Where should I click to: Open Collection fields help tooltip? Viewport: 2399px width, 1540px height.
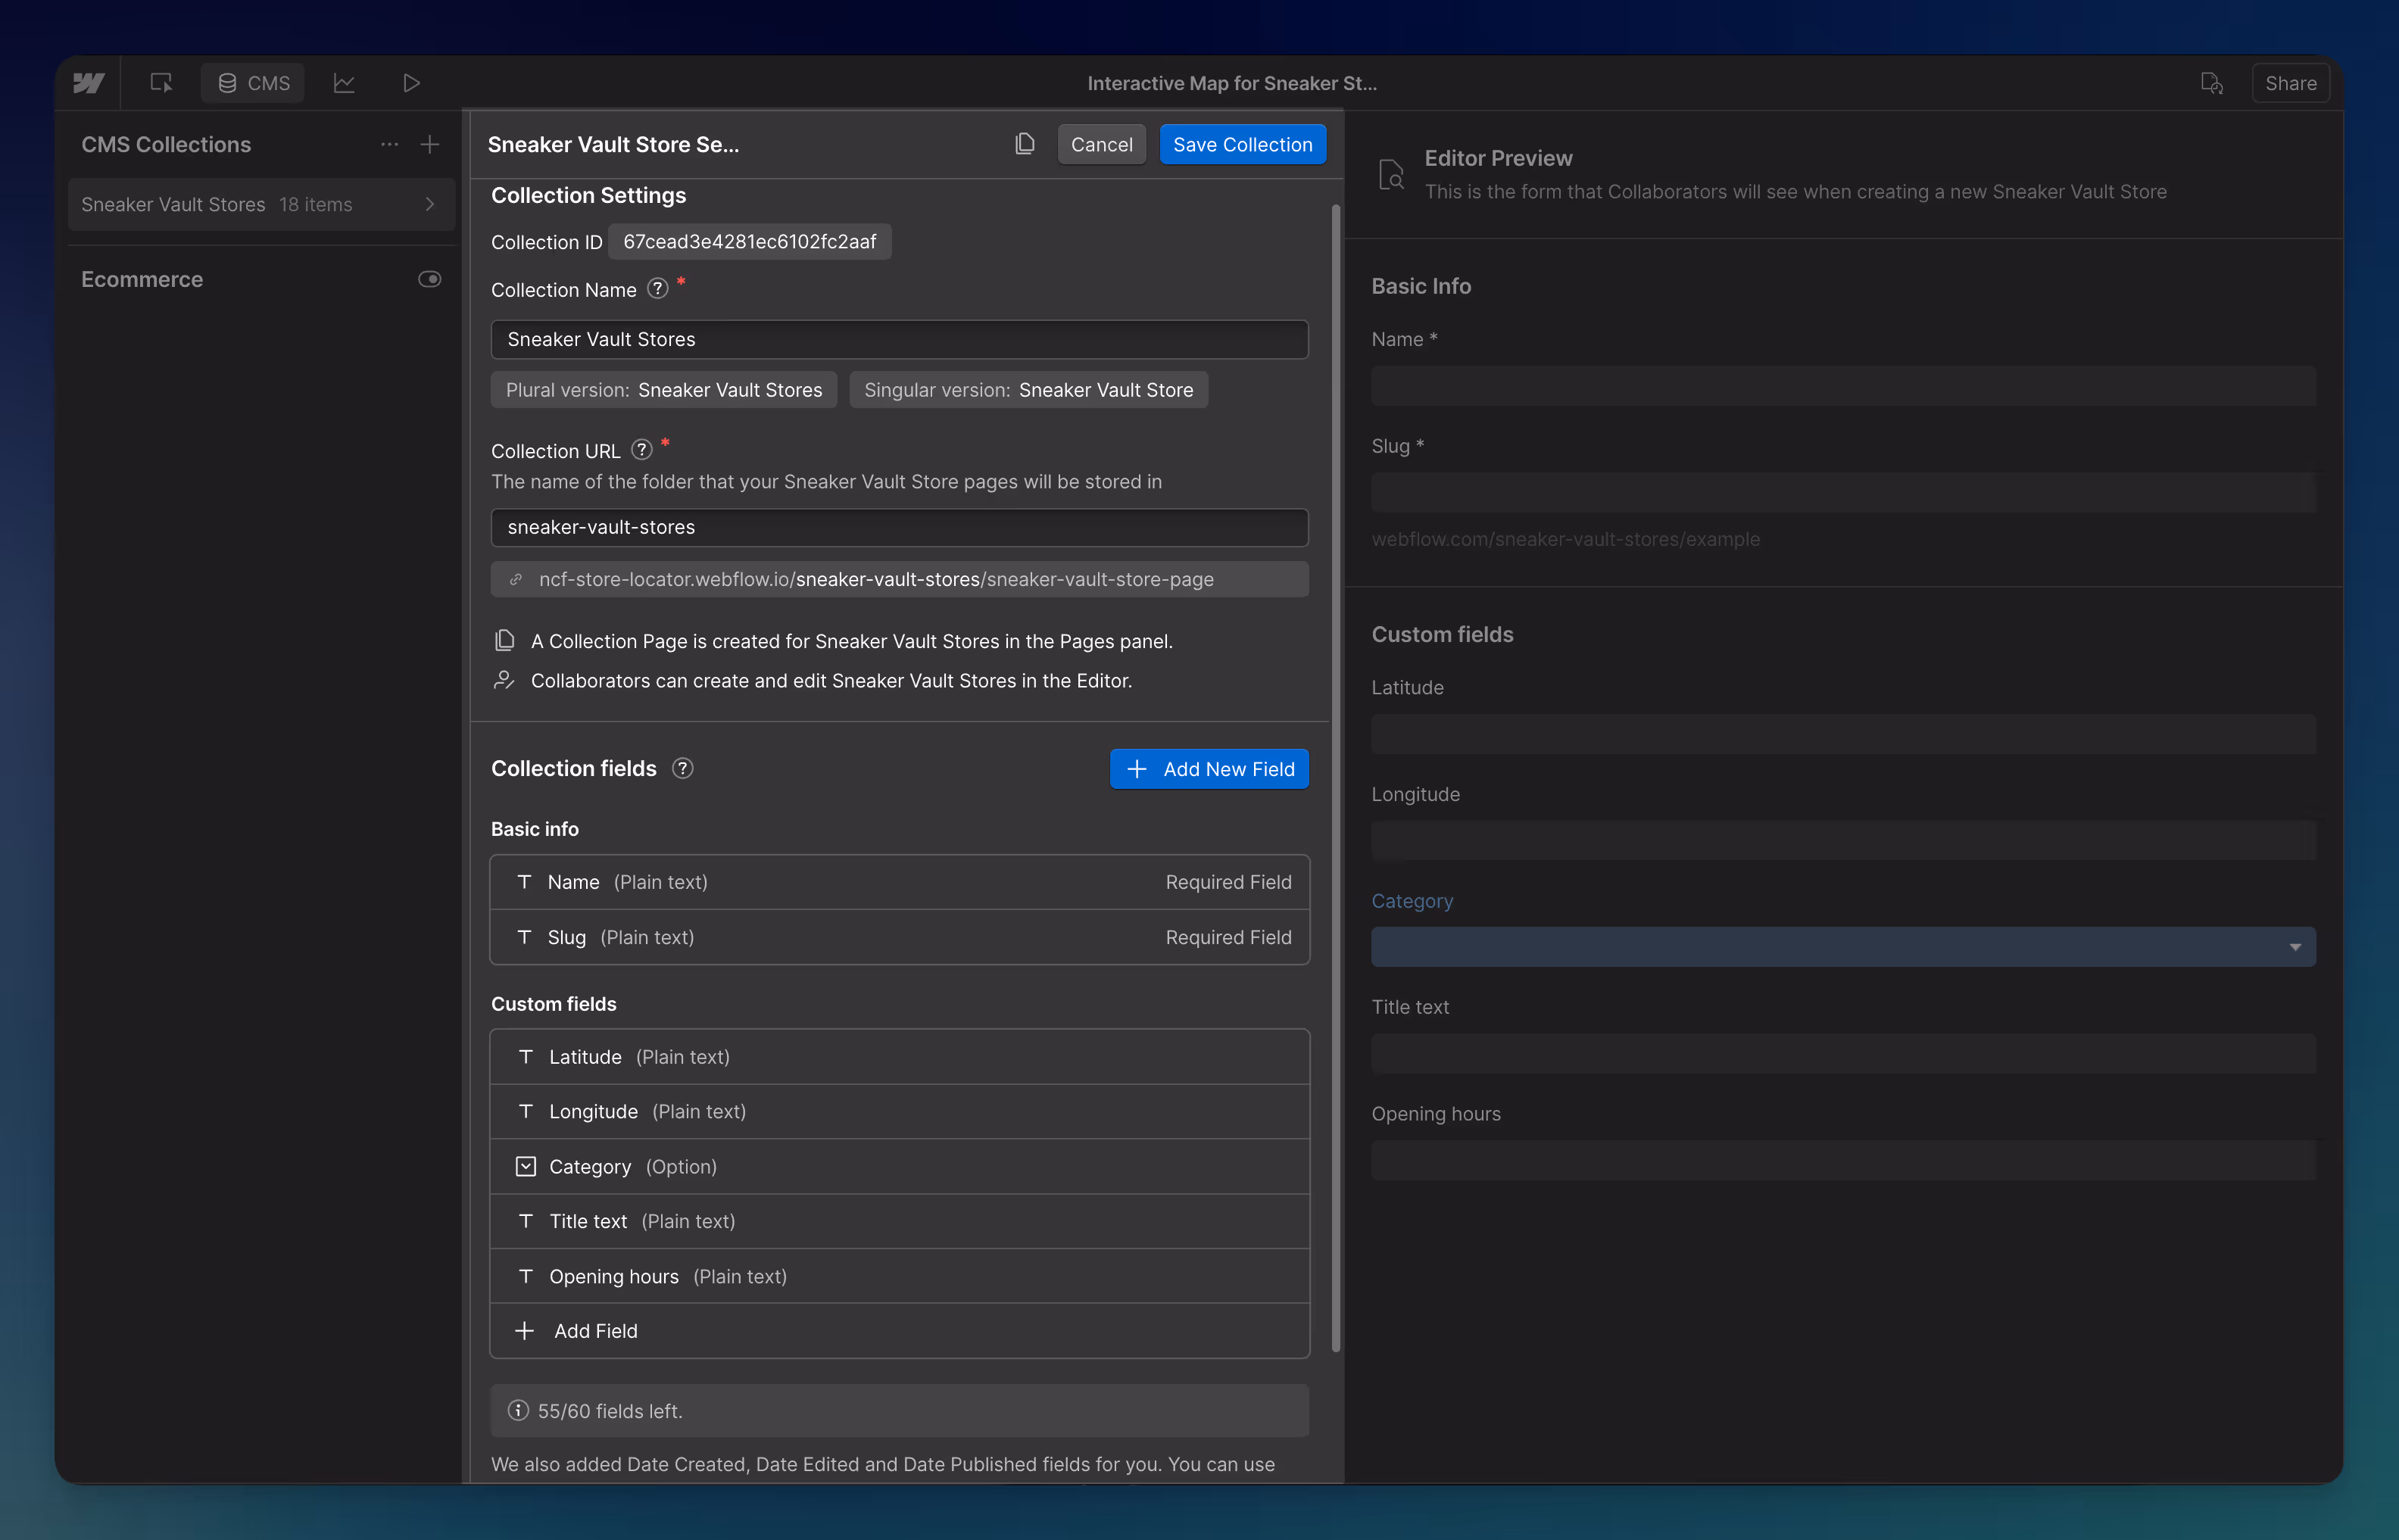pos(682,768)
